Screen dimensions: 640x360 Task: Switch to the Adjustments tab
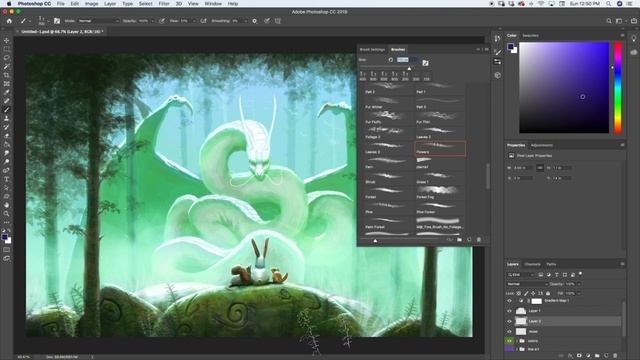[x=542, y=145]
